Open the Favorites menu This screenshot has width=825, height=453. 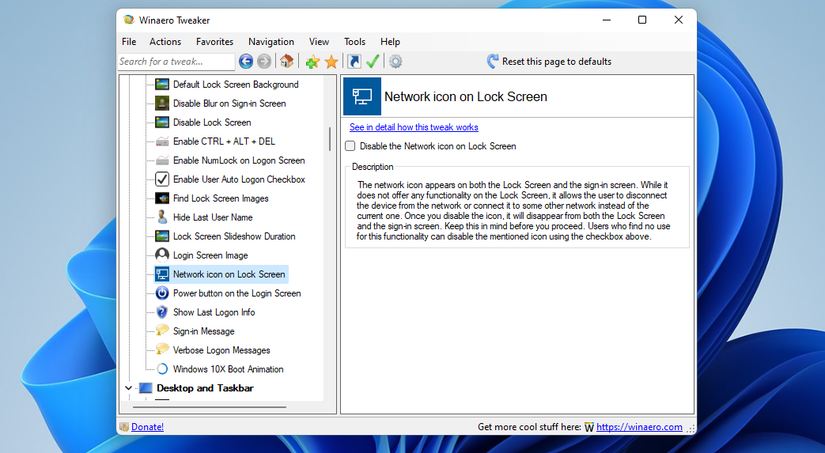click(215, 42)
